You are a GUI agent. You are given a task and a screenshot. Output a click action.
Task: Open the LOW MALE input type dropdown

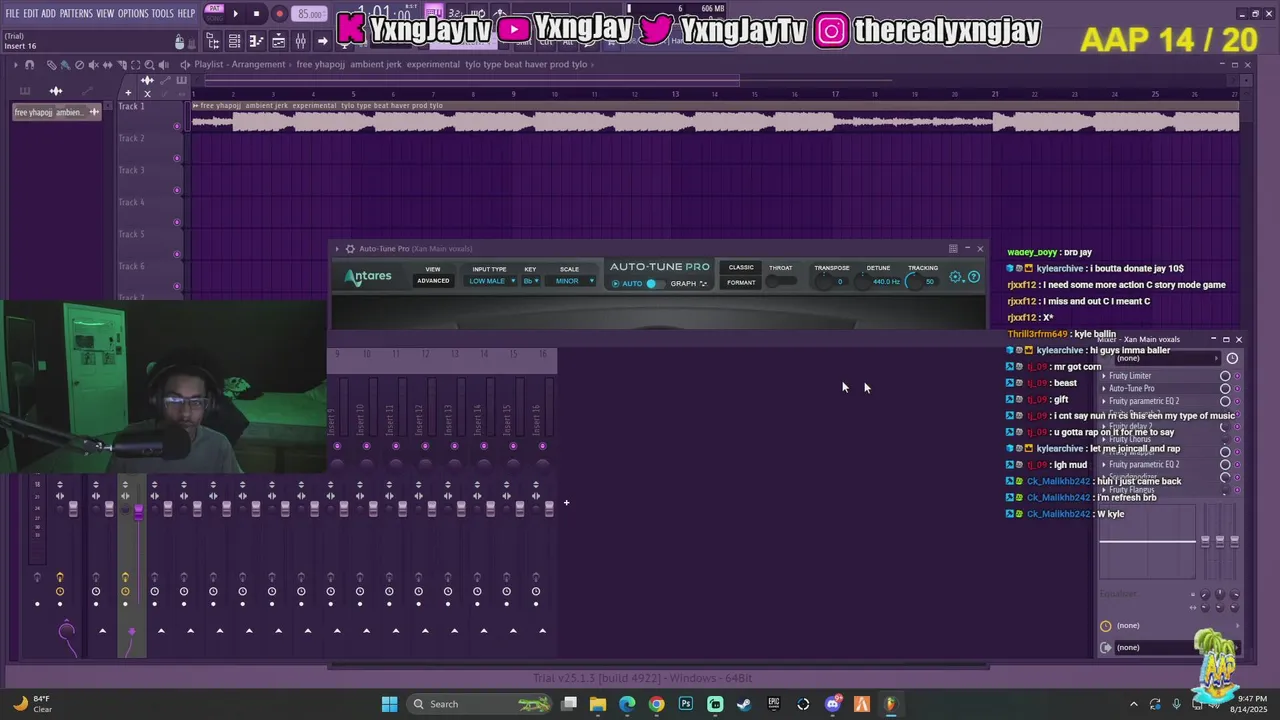coord(492,281)
